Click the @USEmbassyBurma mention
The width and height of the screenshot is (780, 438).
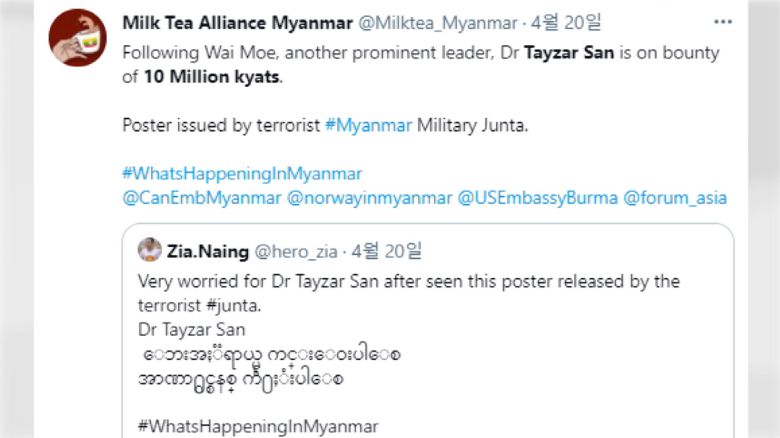point(536,198)
